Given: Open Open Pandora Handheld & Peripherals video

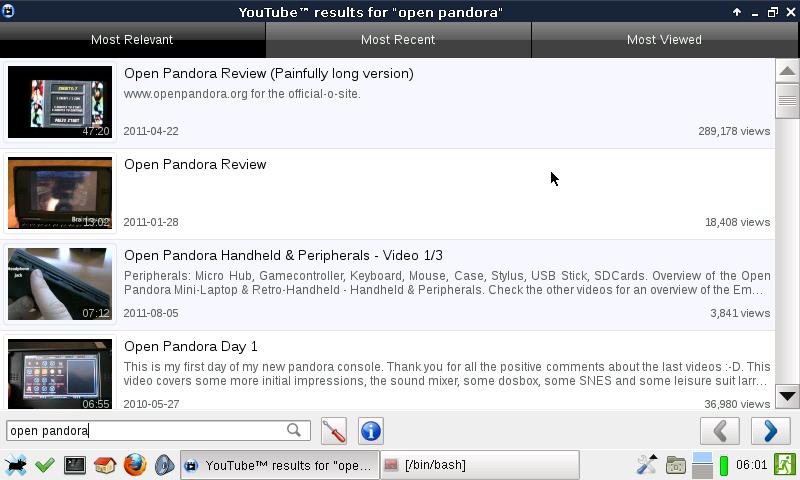Looking at the screenshot, I should click(283, 255).
